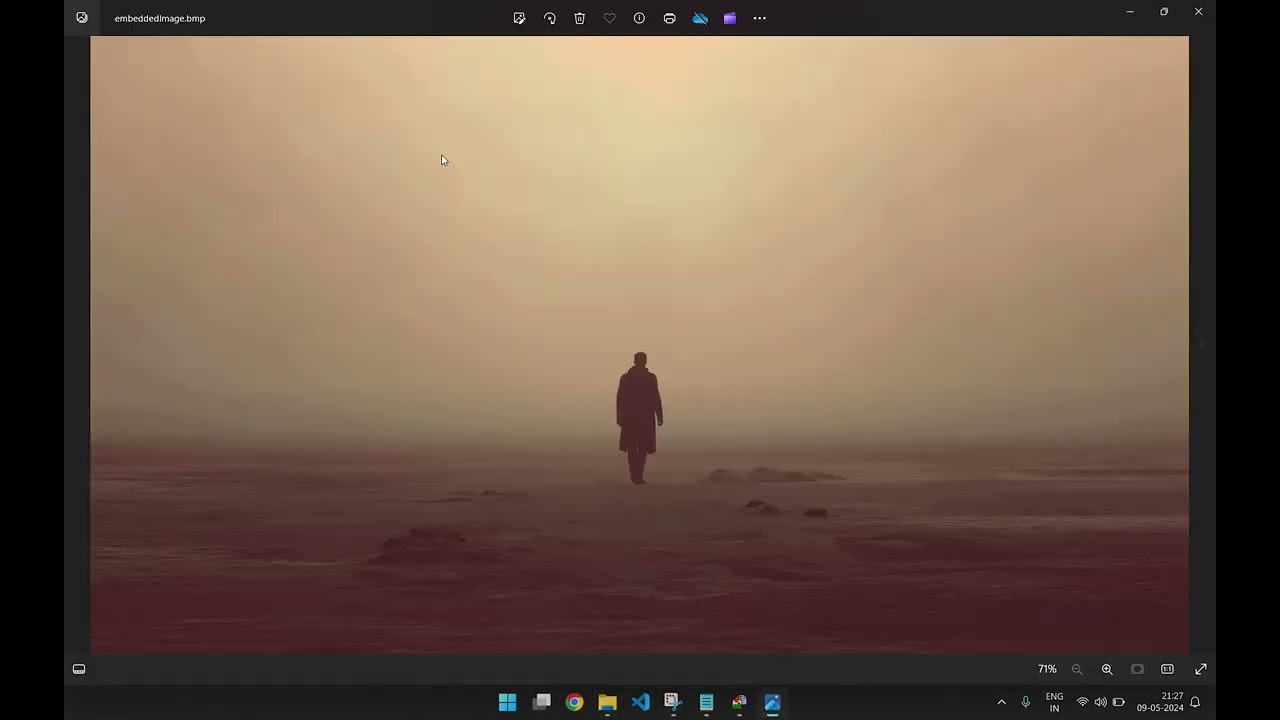Rotate the image

(x=549, y=18)
